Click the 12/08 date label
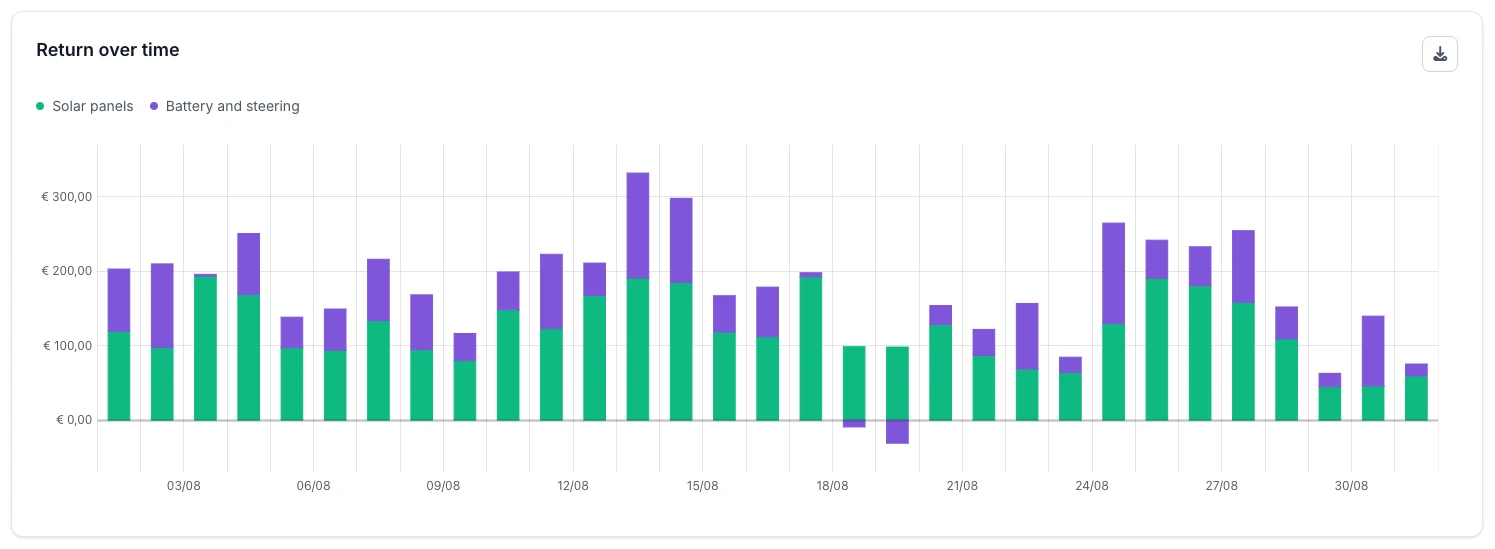 pyautogui.click(x=573, y=486)
